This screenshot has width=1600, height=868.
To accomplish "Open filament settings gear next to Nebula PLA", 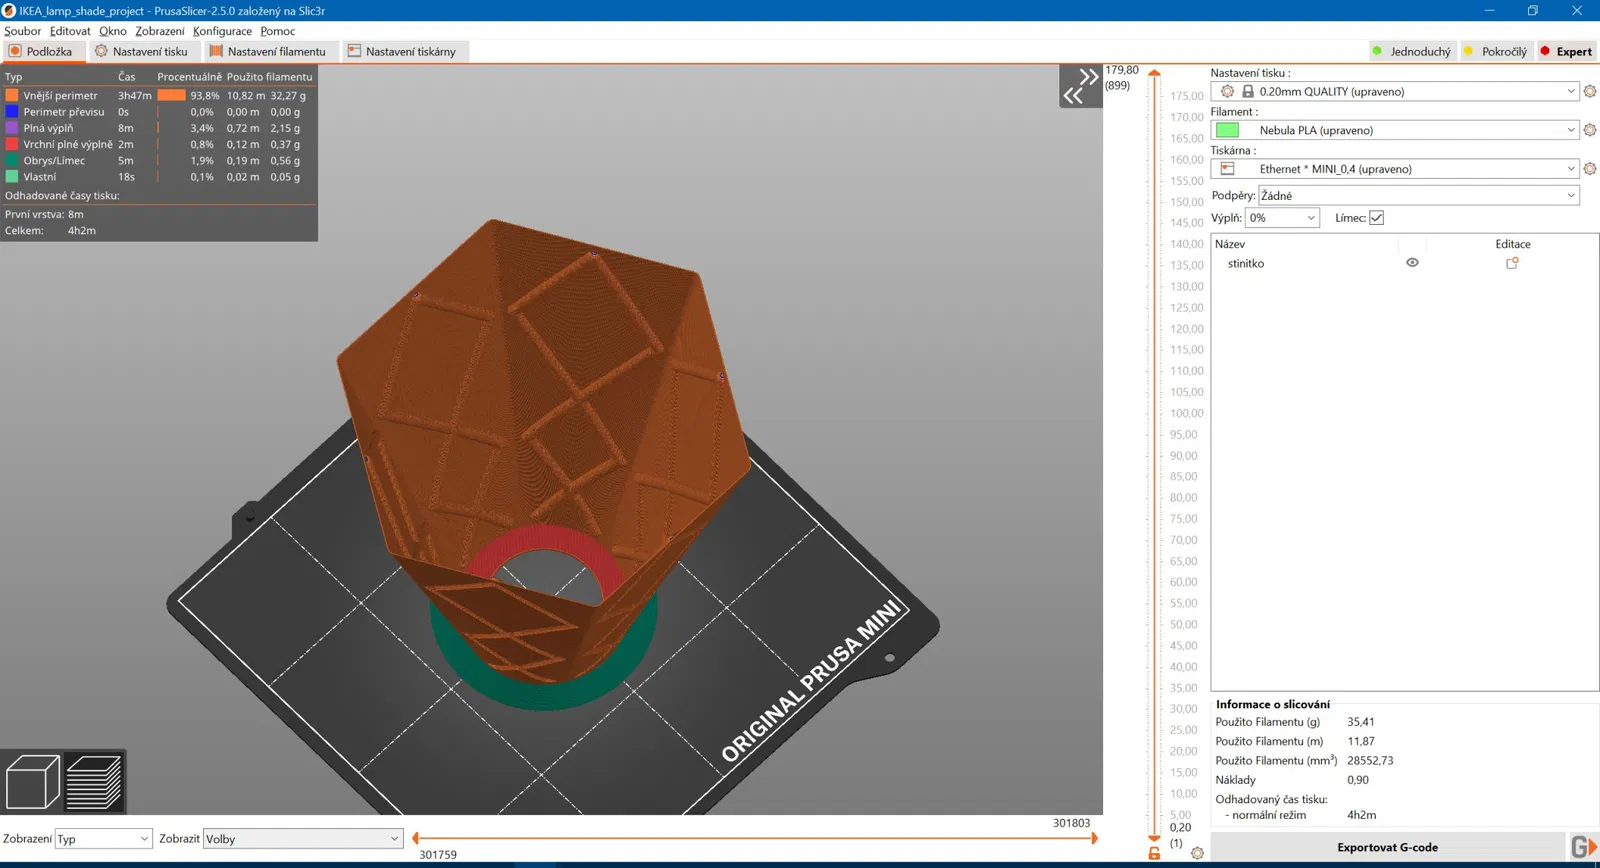I will [1590, 130].
